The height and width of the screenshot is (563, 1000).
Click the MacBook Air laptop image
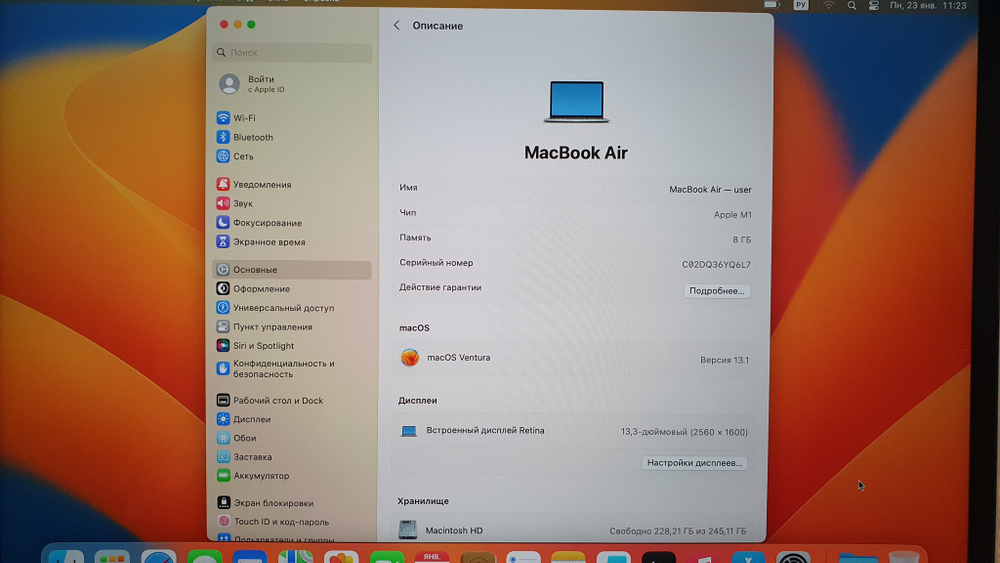pyautogui.click(x=577, y=101)
